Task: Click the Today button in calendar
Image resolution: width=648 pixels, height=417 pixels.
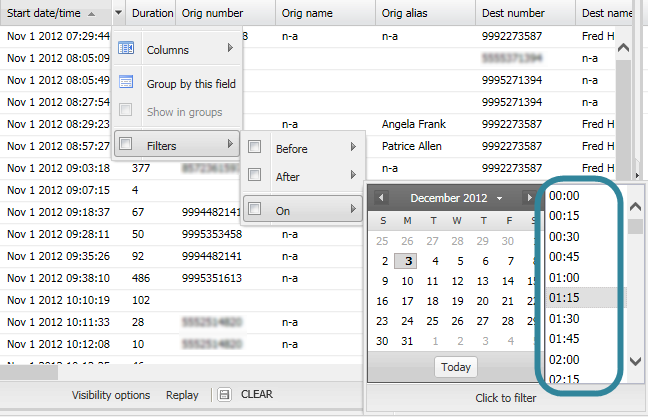Action: pos(455,367)
